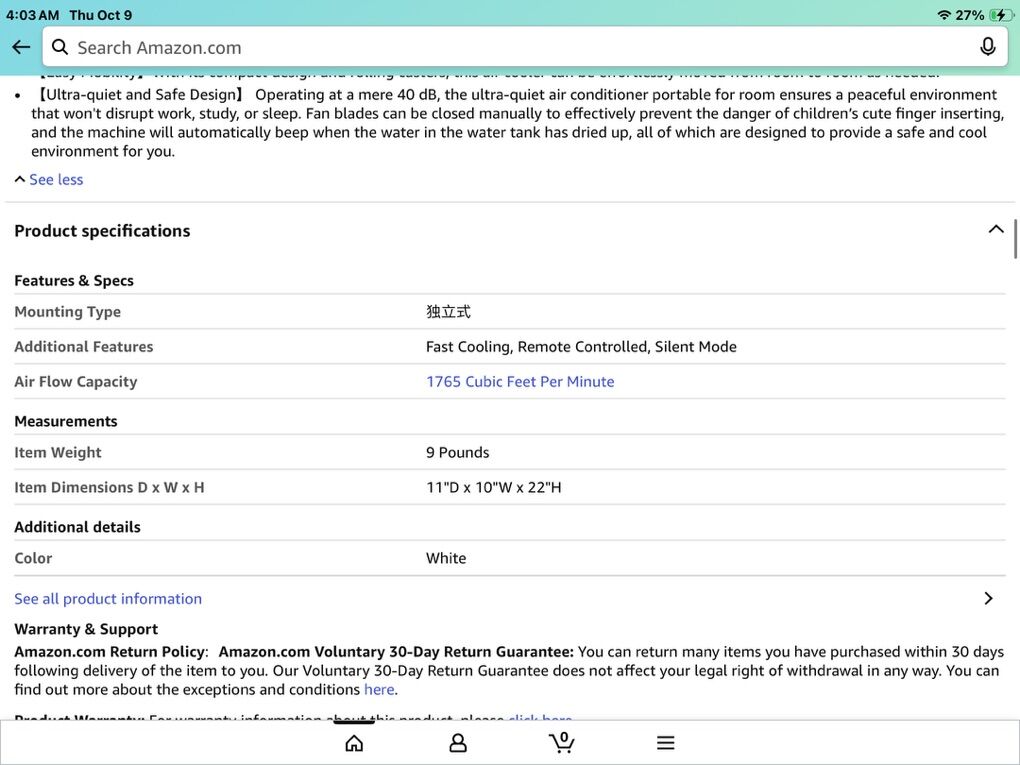
Task: Open the account profile icon
Action: pos(458,743)
